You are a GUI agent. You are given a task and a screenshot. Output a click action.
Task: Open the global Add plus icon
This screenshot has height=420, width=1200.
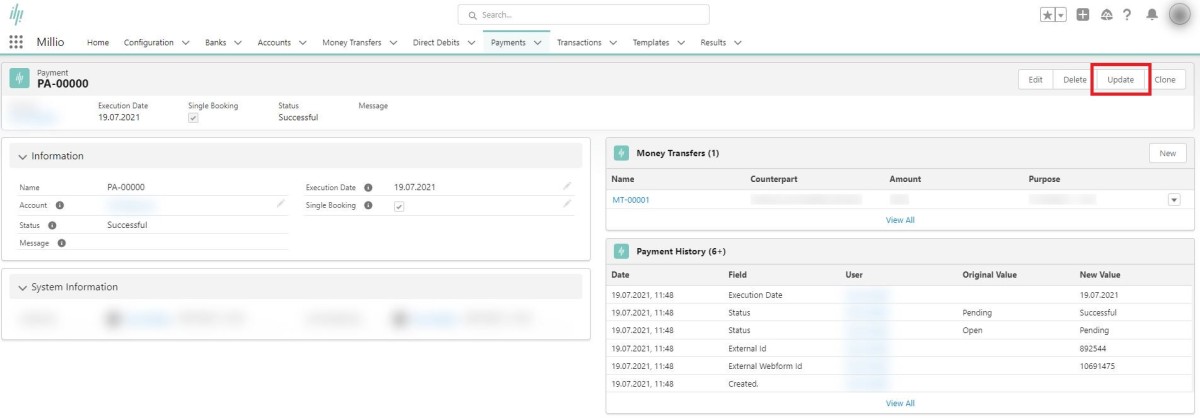point(1083,15)
